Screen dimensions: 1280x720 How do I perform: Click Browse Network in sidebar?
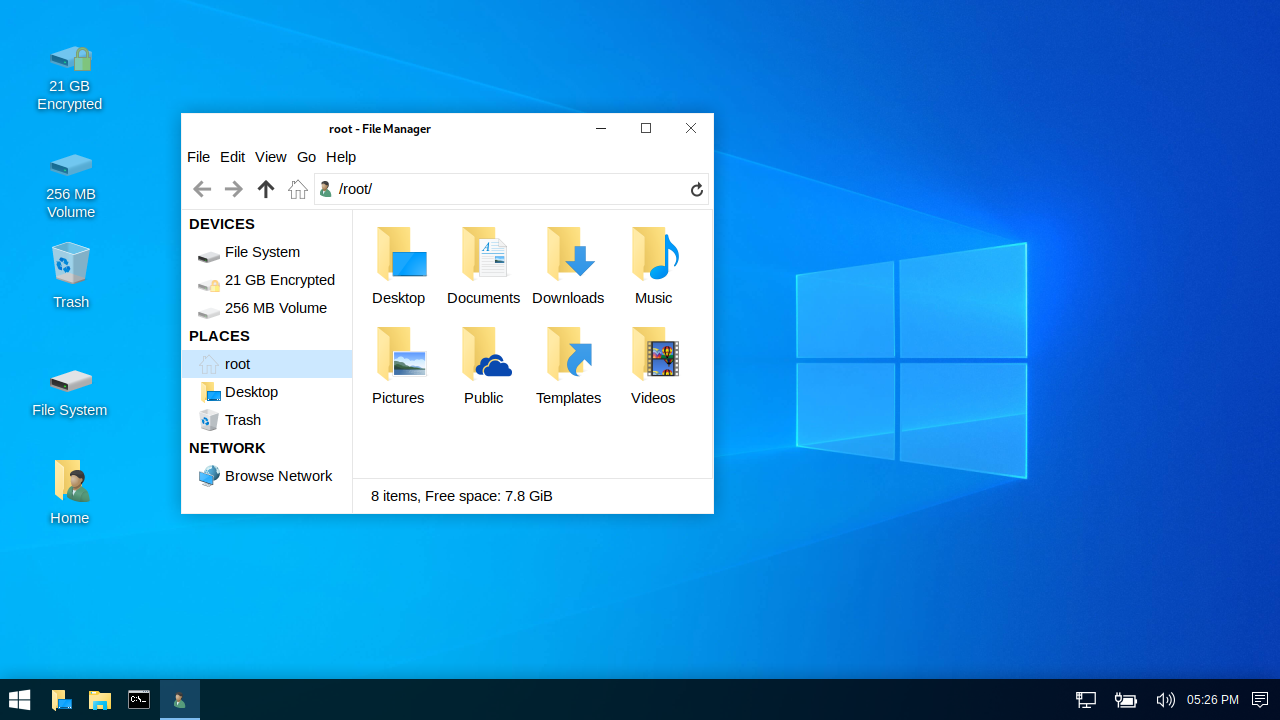click(x=266, y=476)
